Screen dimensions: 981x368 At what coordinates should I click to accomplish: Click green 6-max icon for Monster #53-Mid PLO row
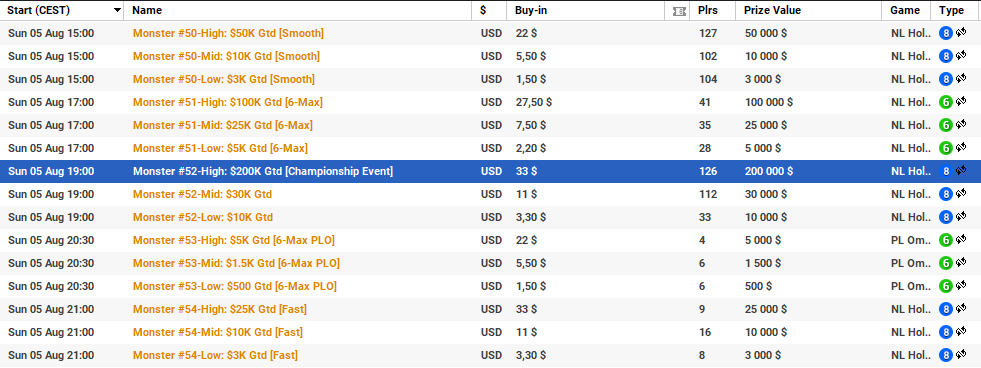[x=945, y=263]
